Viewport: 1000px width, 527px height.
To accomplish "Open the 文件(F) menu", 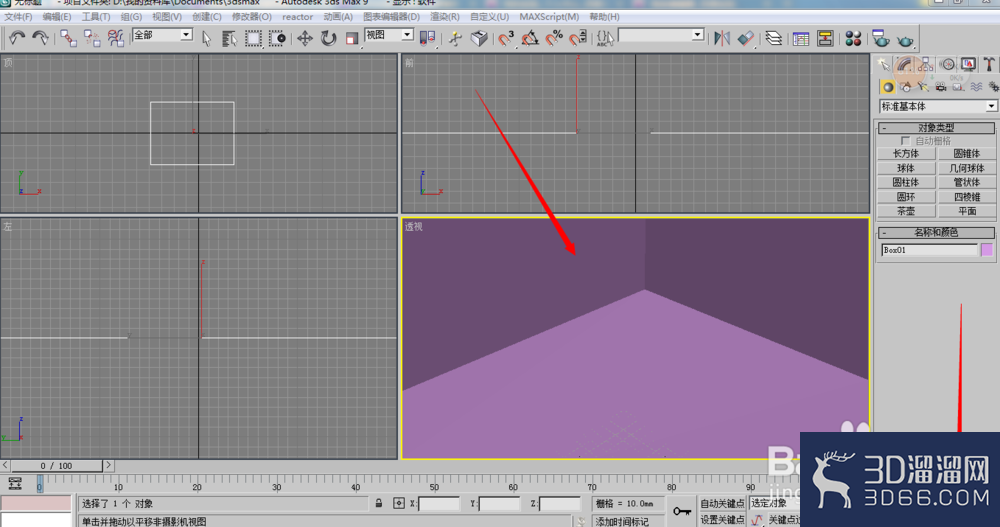I will click(18, 17).
